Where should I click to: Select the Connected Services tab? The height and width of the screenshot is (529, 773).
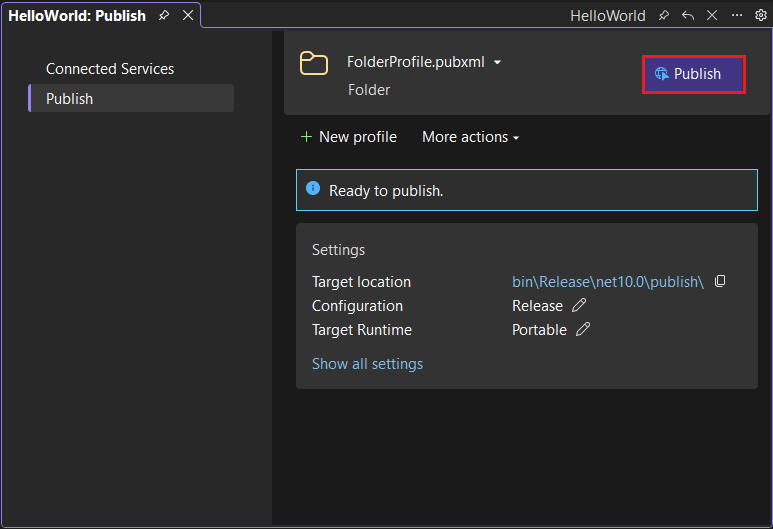pyautogui.click(x=110, y=69)
